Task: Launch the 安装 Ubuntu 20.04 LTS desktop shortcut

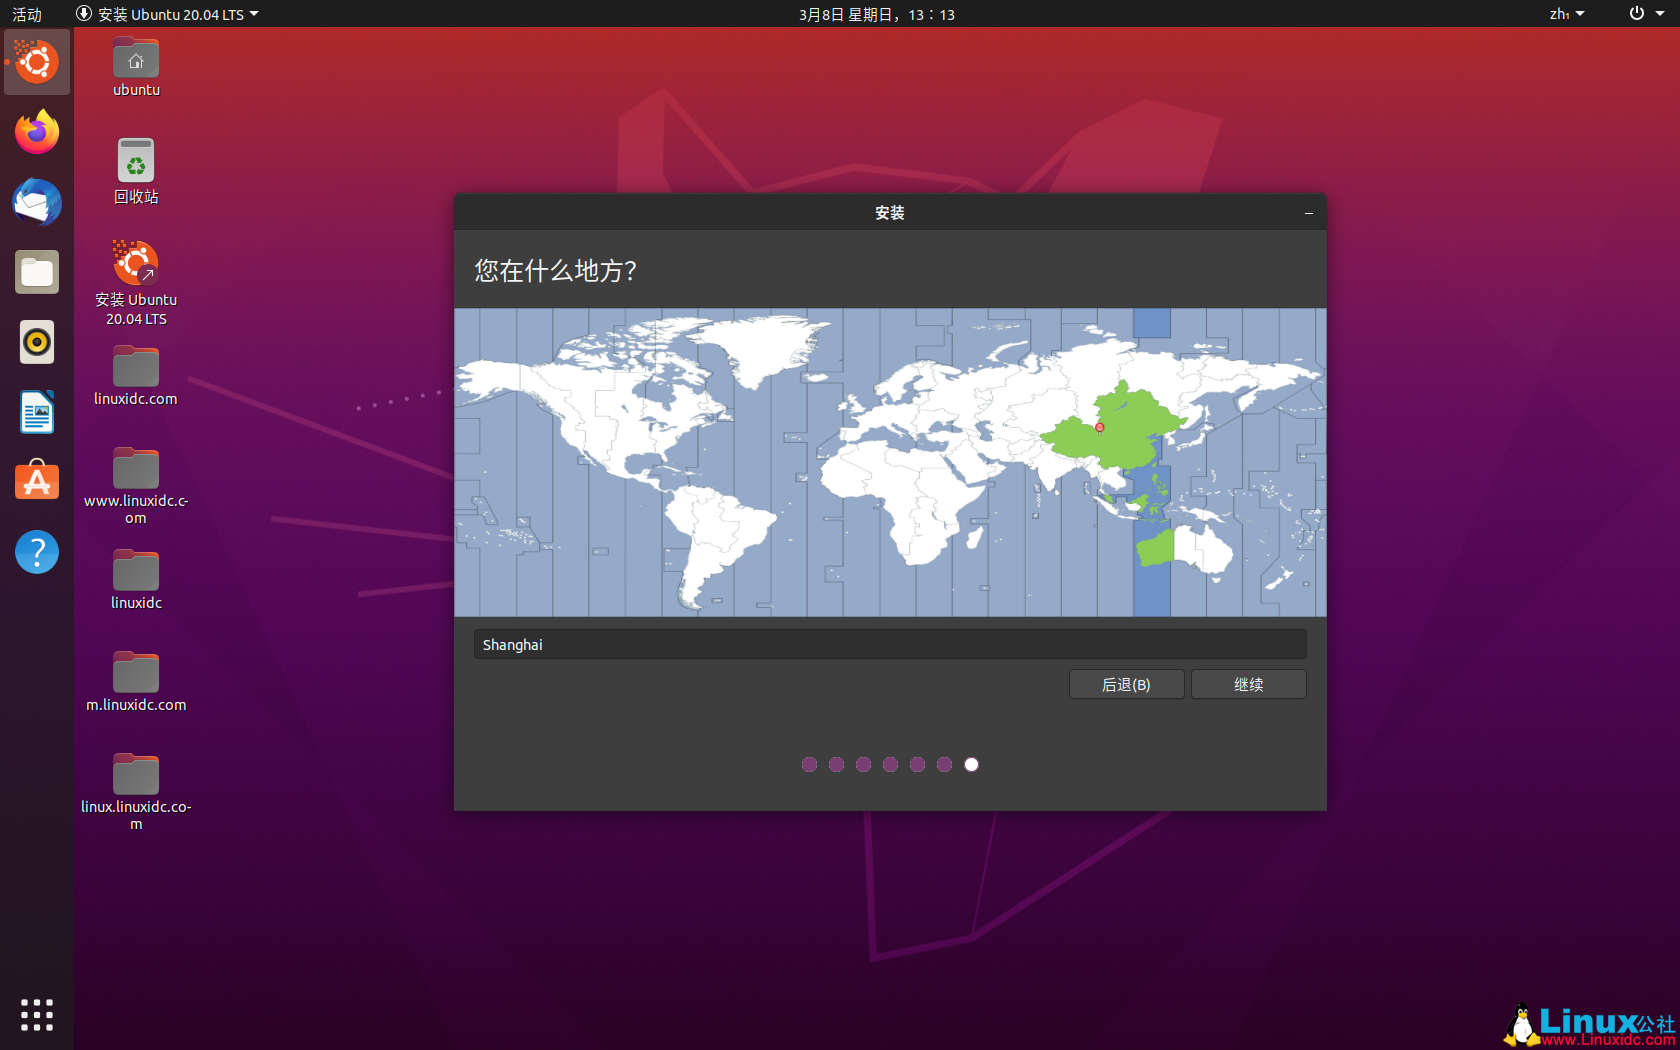Action: pyautogui.click(x=135, y=262)
